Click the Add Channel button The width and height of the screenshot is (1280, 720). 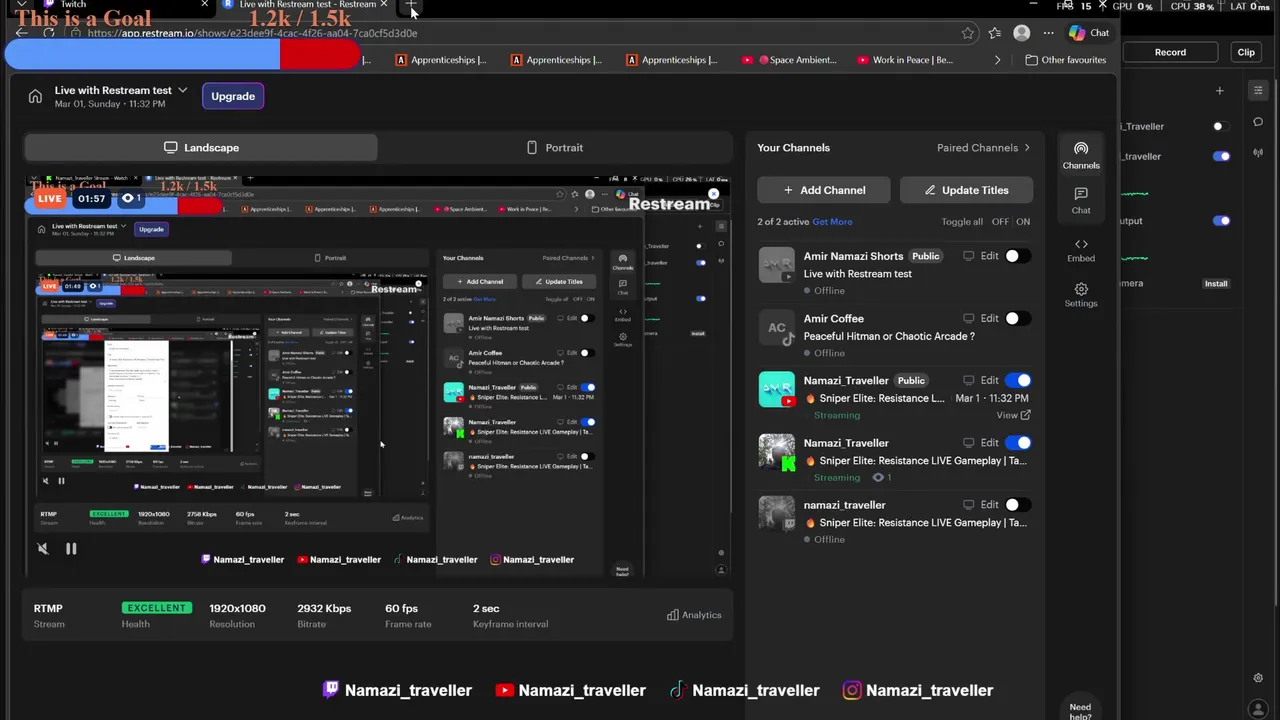click(824, 190)
